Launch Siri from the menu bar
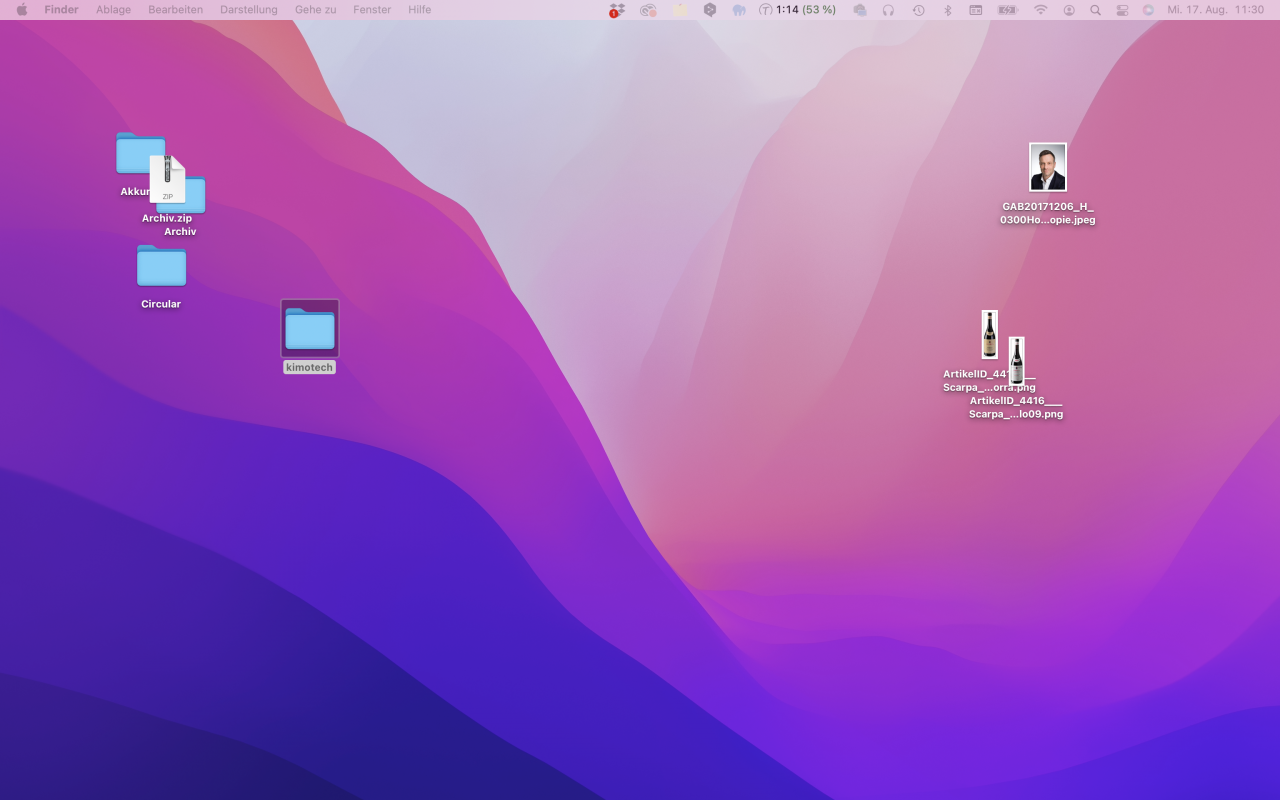 1148,10
